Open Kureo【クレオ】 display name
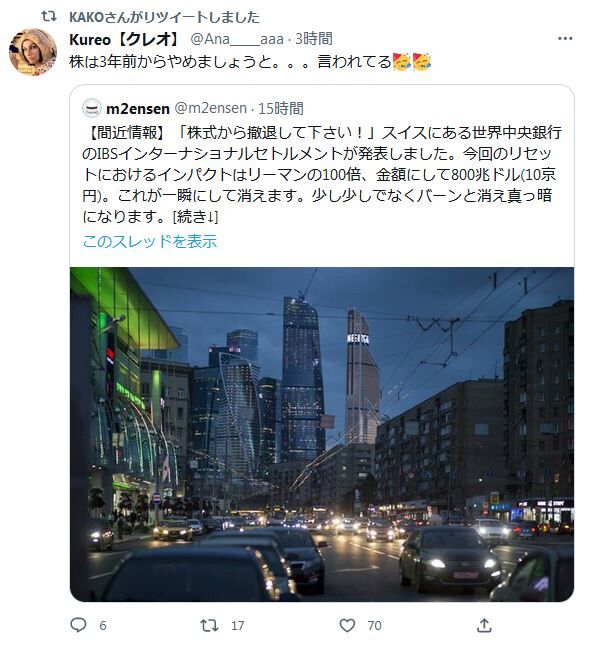 point(125,39)
